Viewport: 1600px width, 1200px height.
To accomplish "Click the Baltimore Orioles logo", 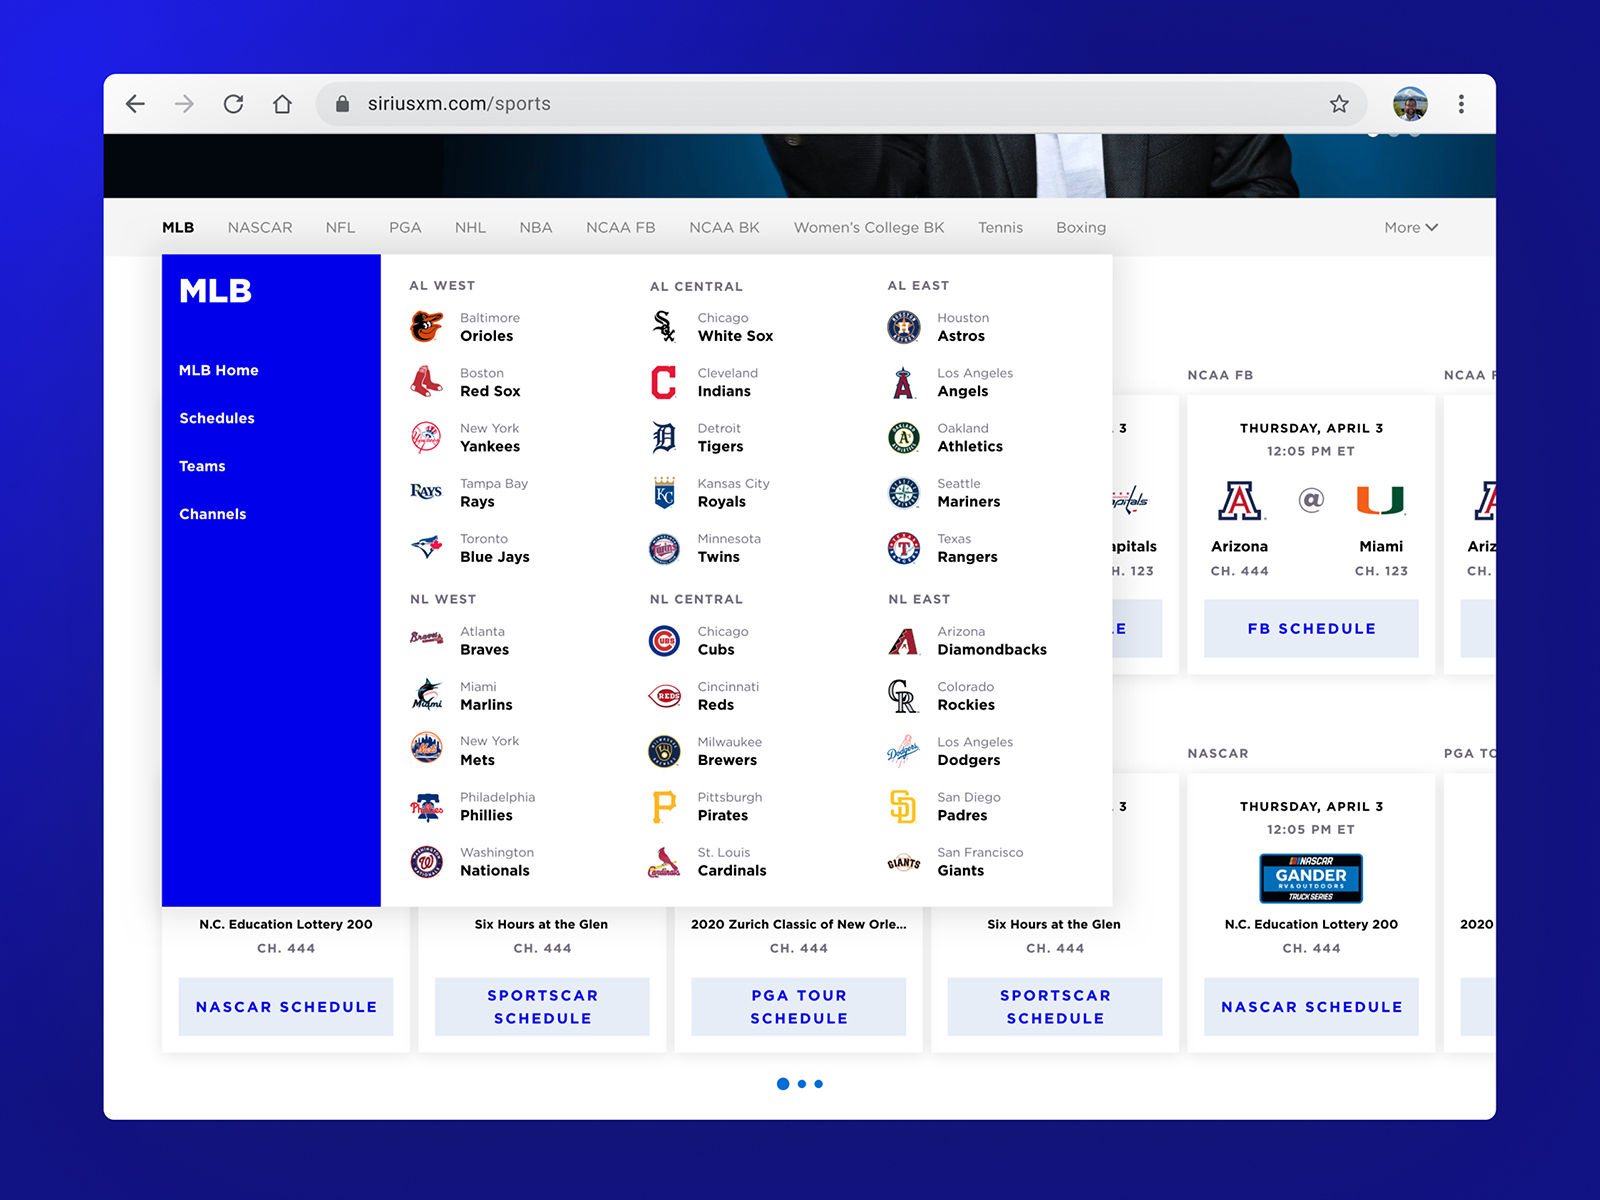I will click(x=427, y=327).
